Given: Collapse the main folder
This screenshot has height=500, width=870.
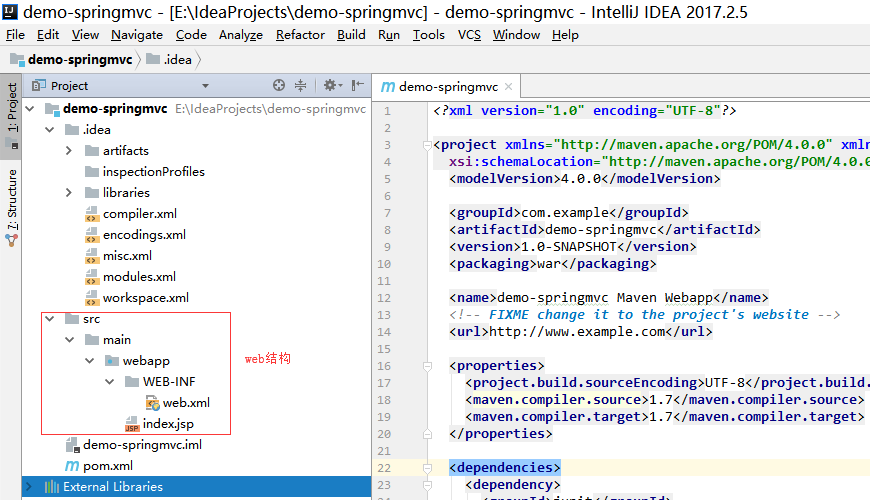Looking at the screenshot, I should (x=70, y=340).
